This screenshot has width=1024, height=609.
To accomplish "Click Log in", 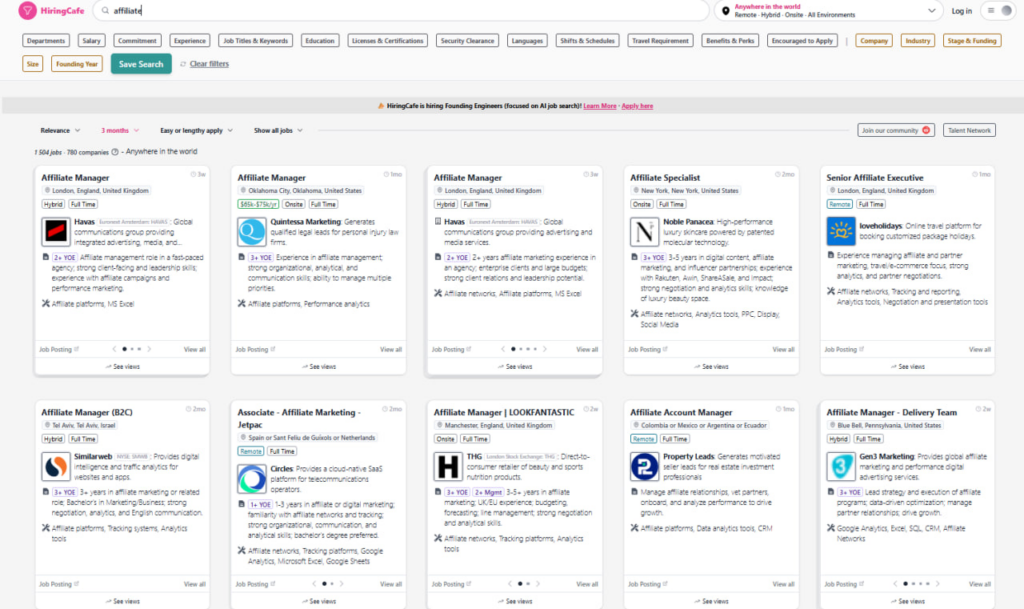I will [961, 11].
